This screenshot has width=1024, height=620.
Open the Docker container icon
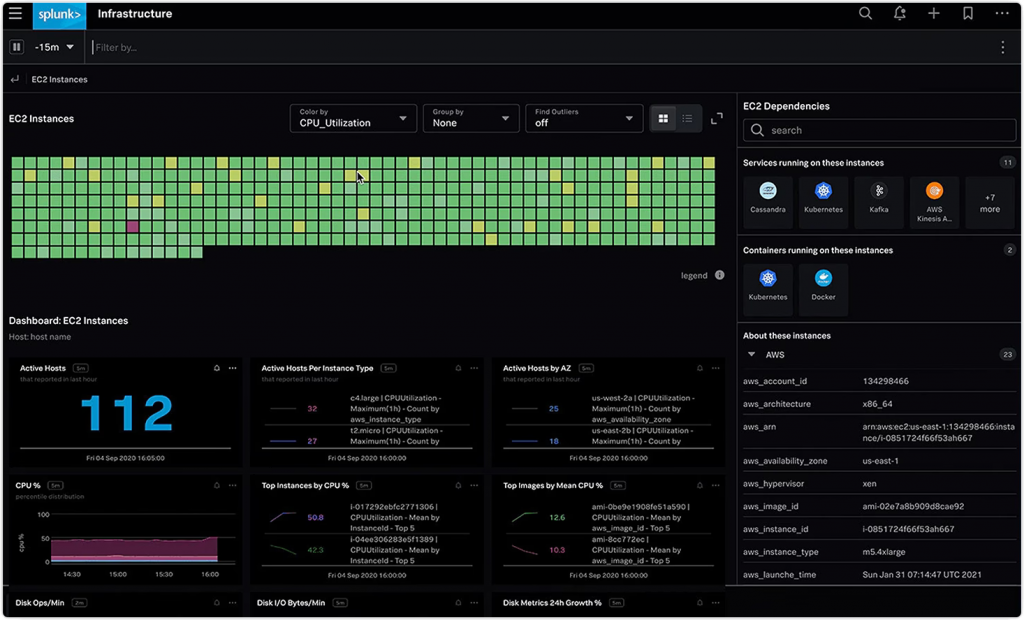(x=822, y=287)
